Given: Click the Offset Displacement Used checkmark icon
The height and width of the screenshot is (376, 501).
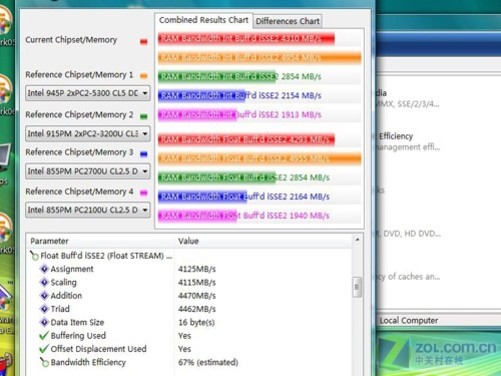Looking at the screenshot, I should (44, 349).
